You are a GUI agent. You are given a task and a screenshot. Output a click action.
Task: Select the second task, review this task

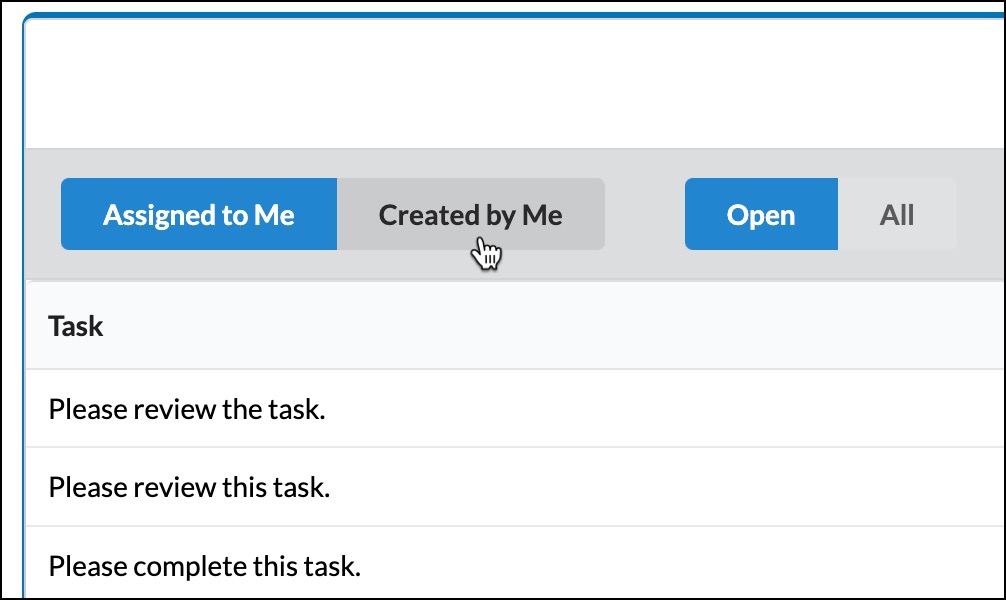[513, 487]
